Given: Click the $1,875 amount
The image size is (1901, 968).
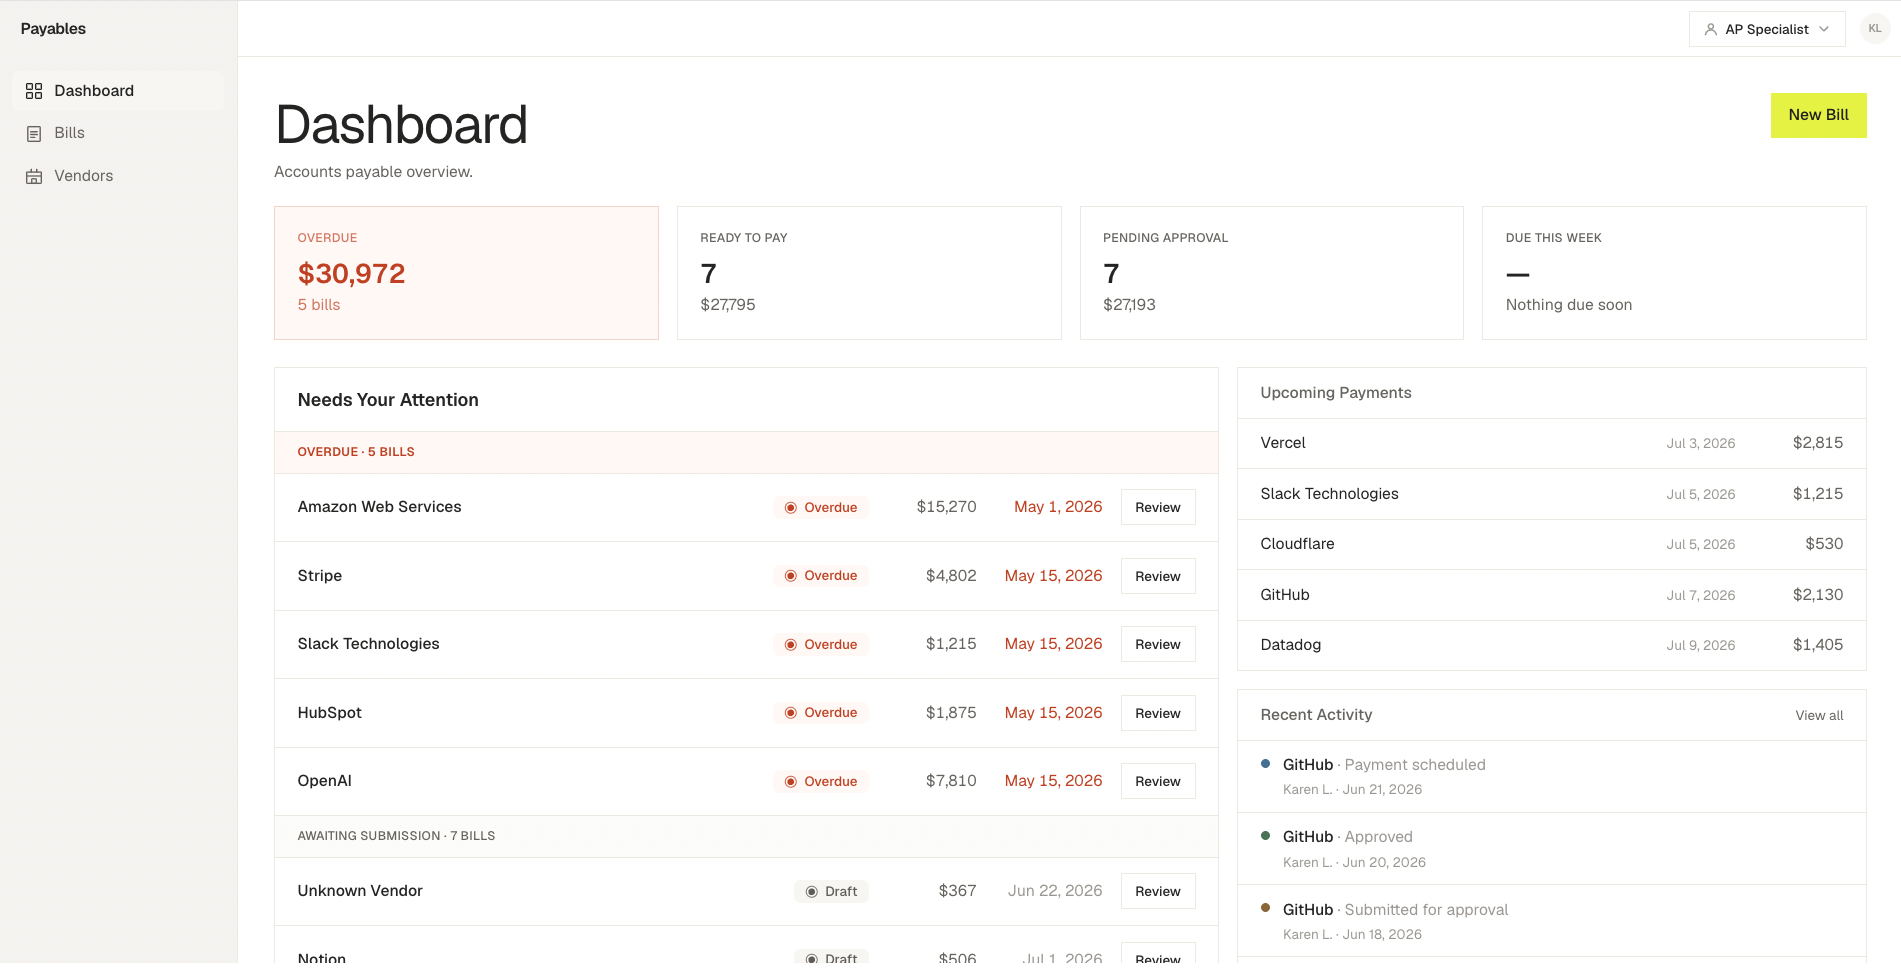Looking at the screenshot, I should click(951, 713).
